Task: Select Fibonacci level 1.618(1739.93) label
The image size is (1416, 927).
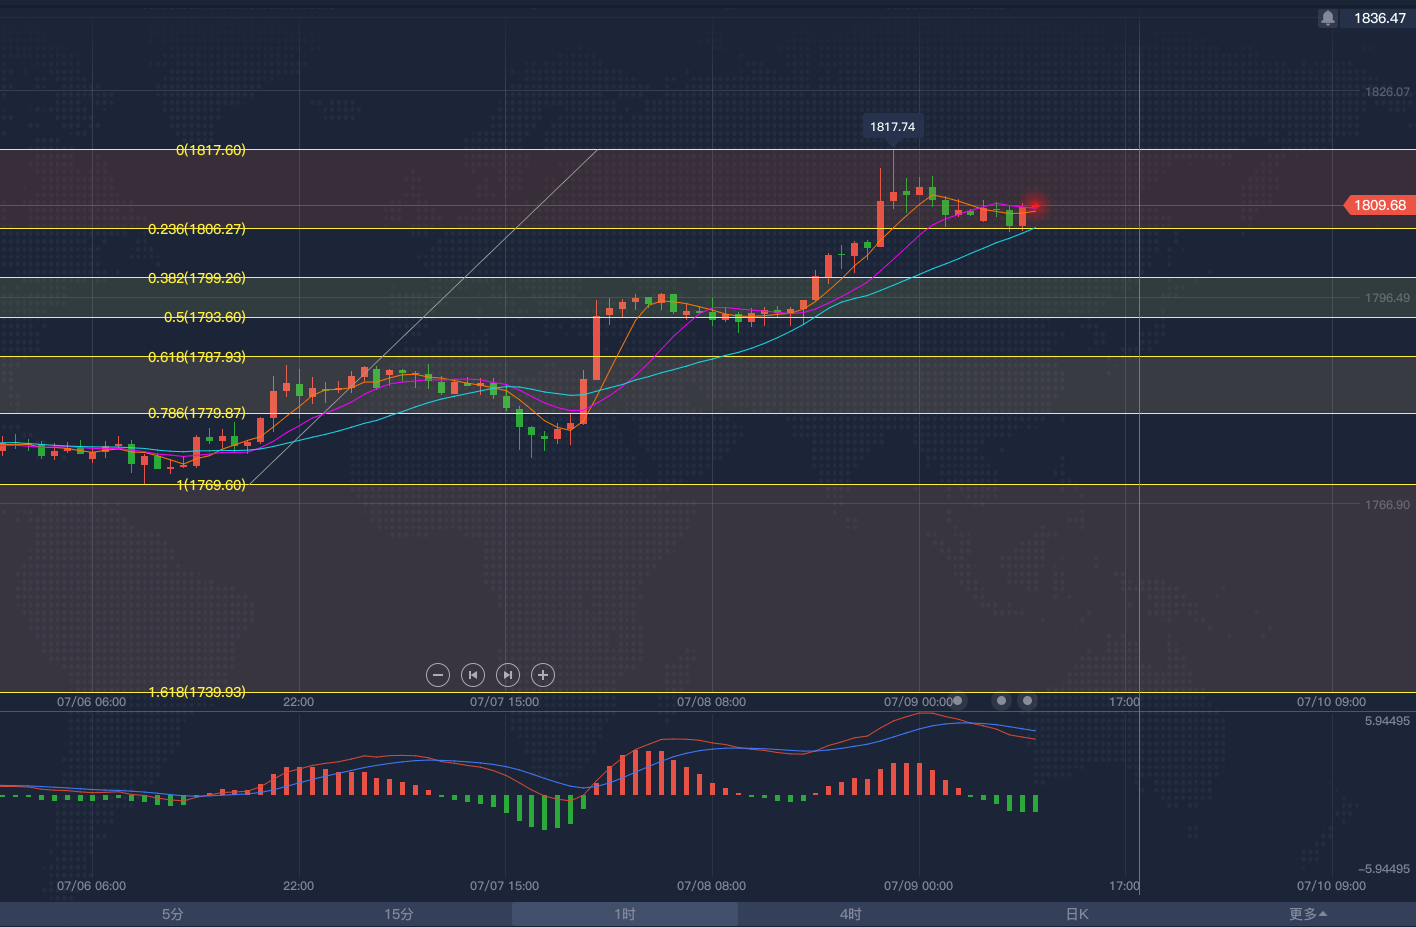Action: 197,692
